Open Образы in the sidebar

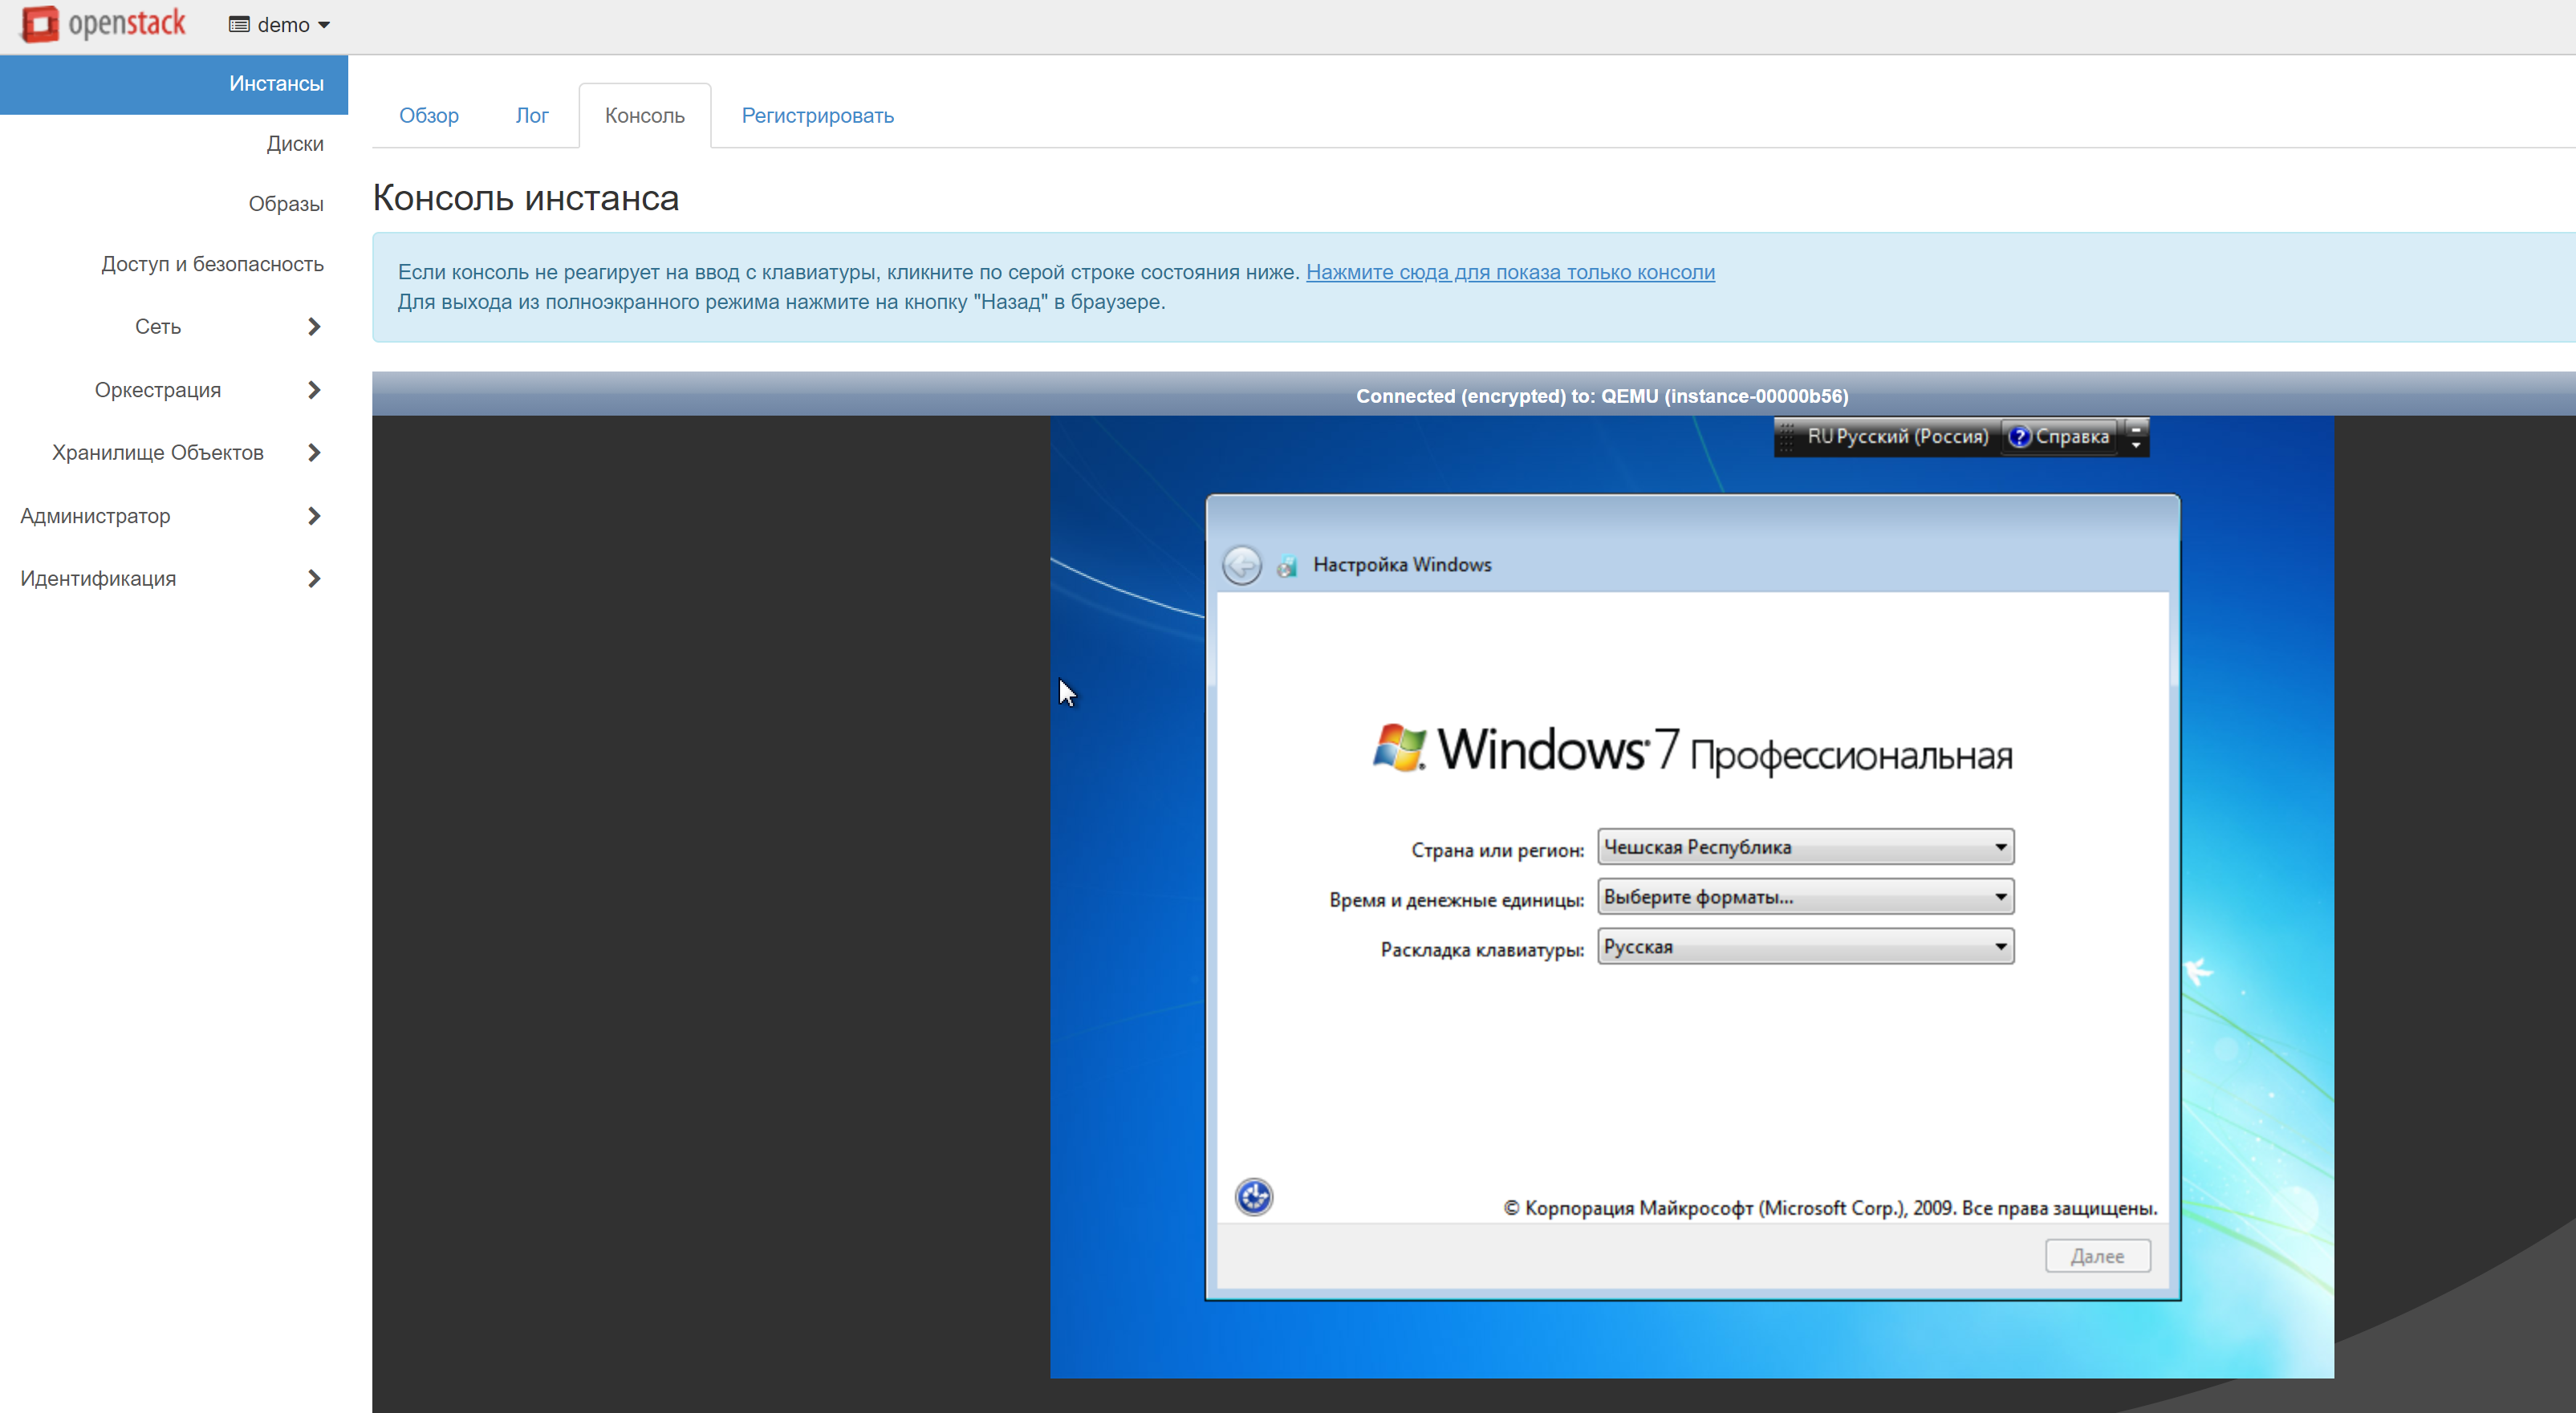(x=286, y=204)
